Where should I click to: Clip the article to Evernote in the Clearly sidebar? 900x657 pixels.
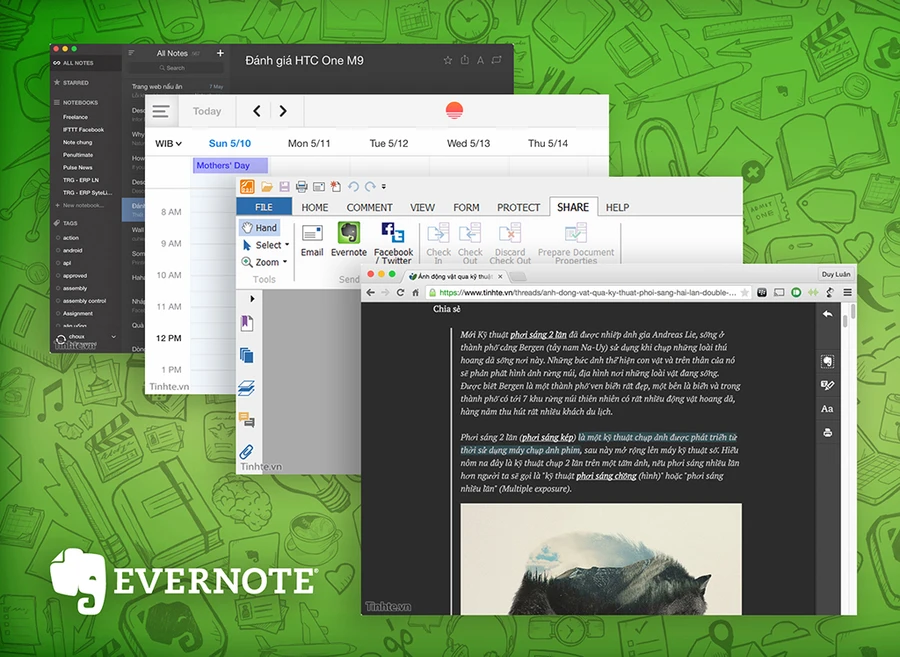coord(827,361)
